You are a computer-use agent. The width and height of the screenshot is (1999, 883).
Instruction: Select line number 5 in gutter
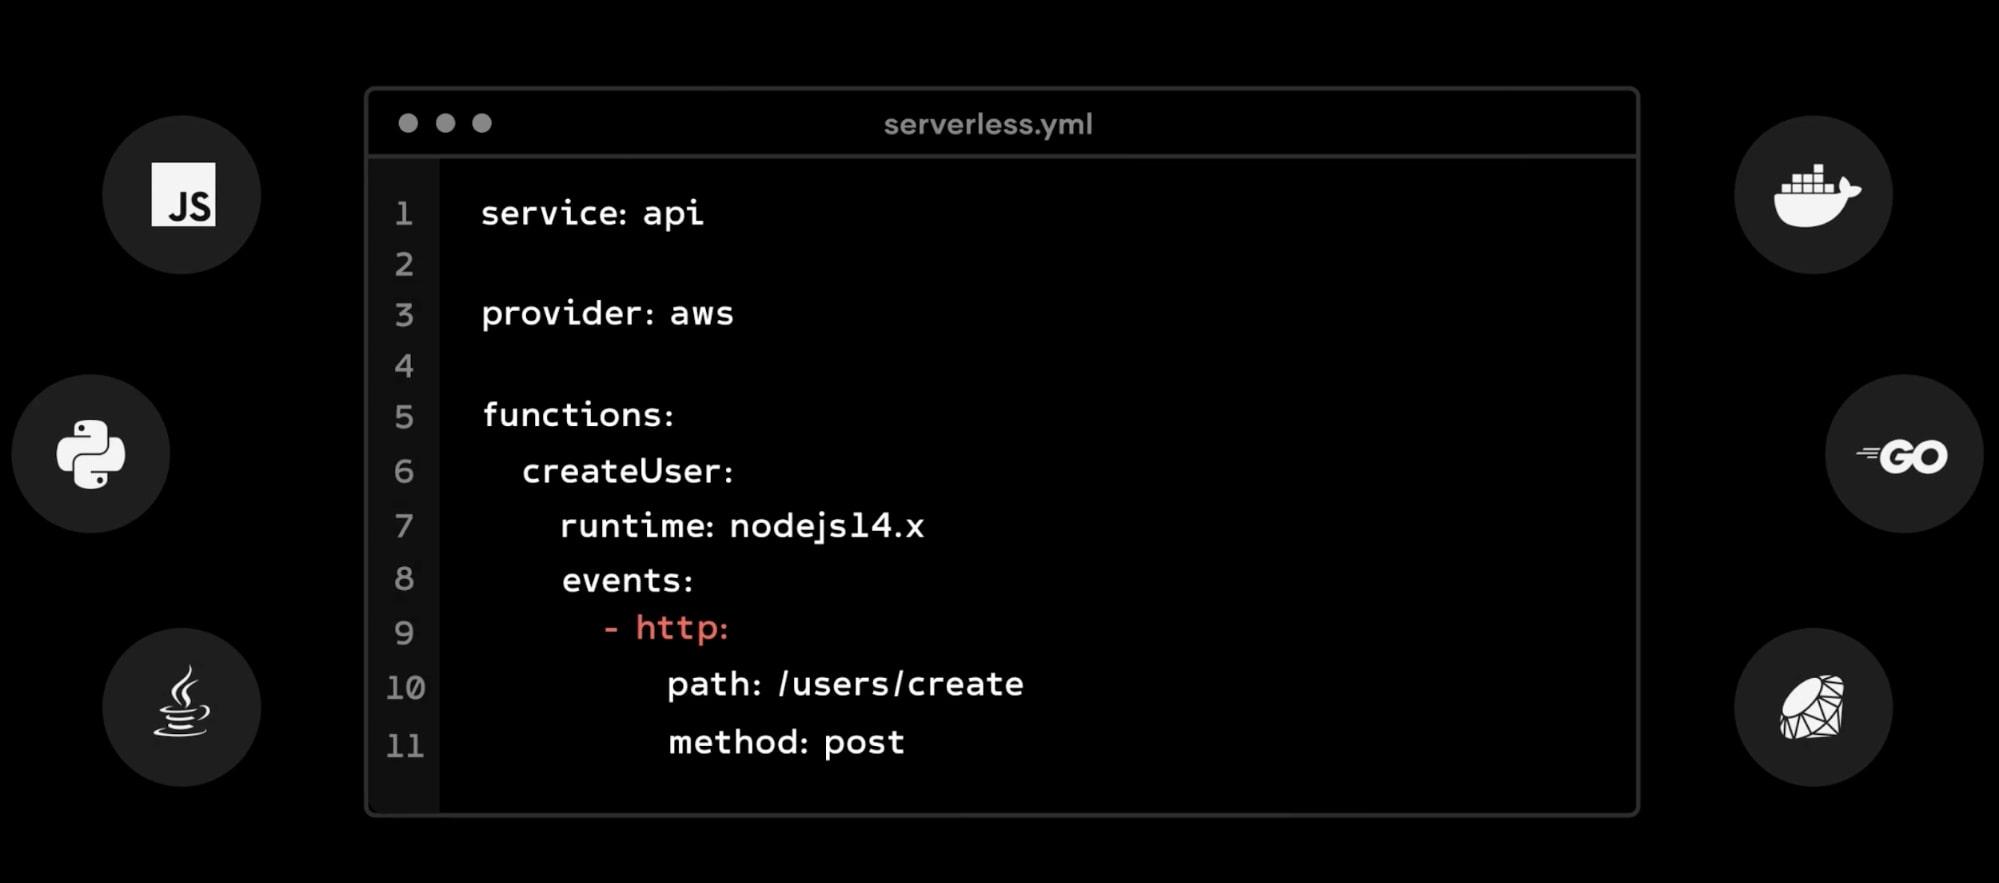coord(404,416)
